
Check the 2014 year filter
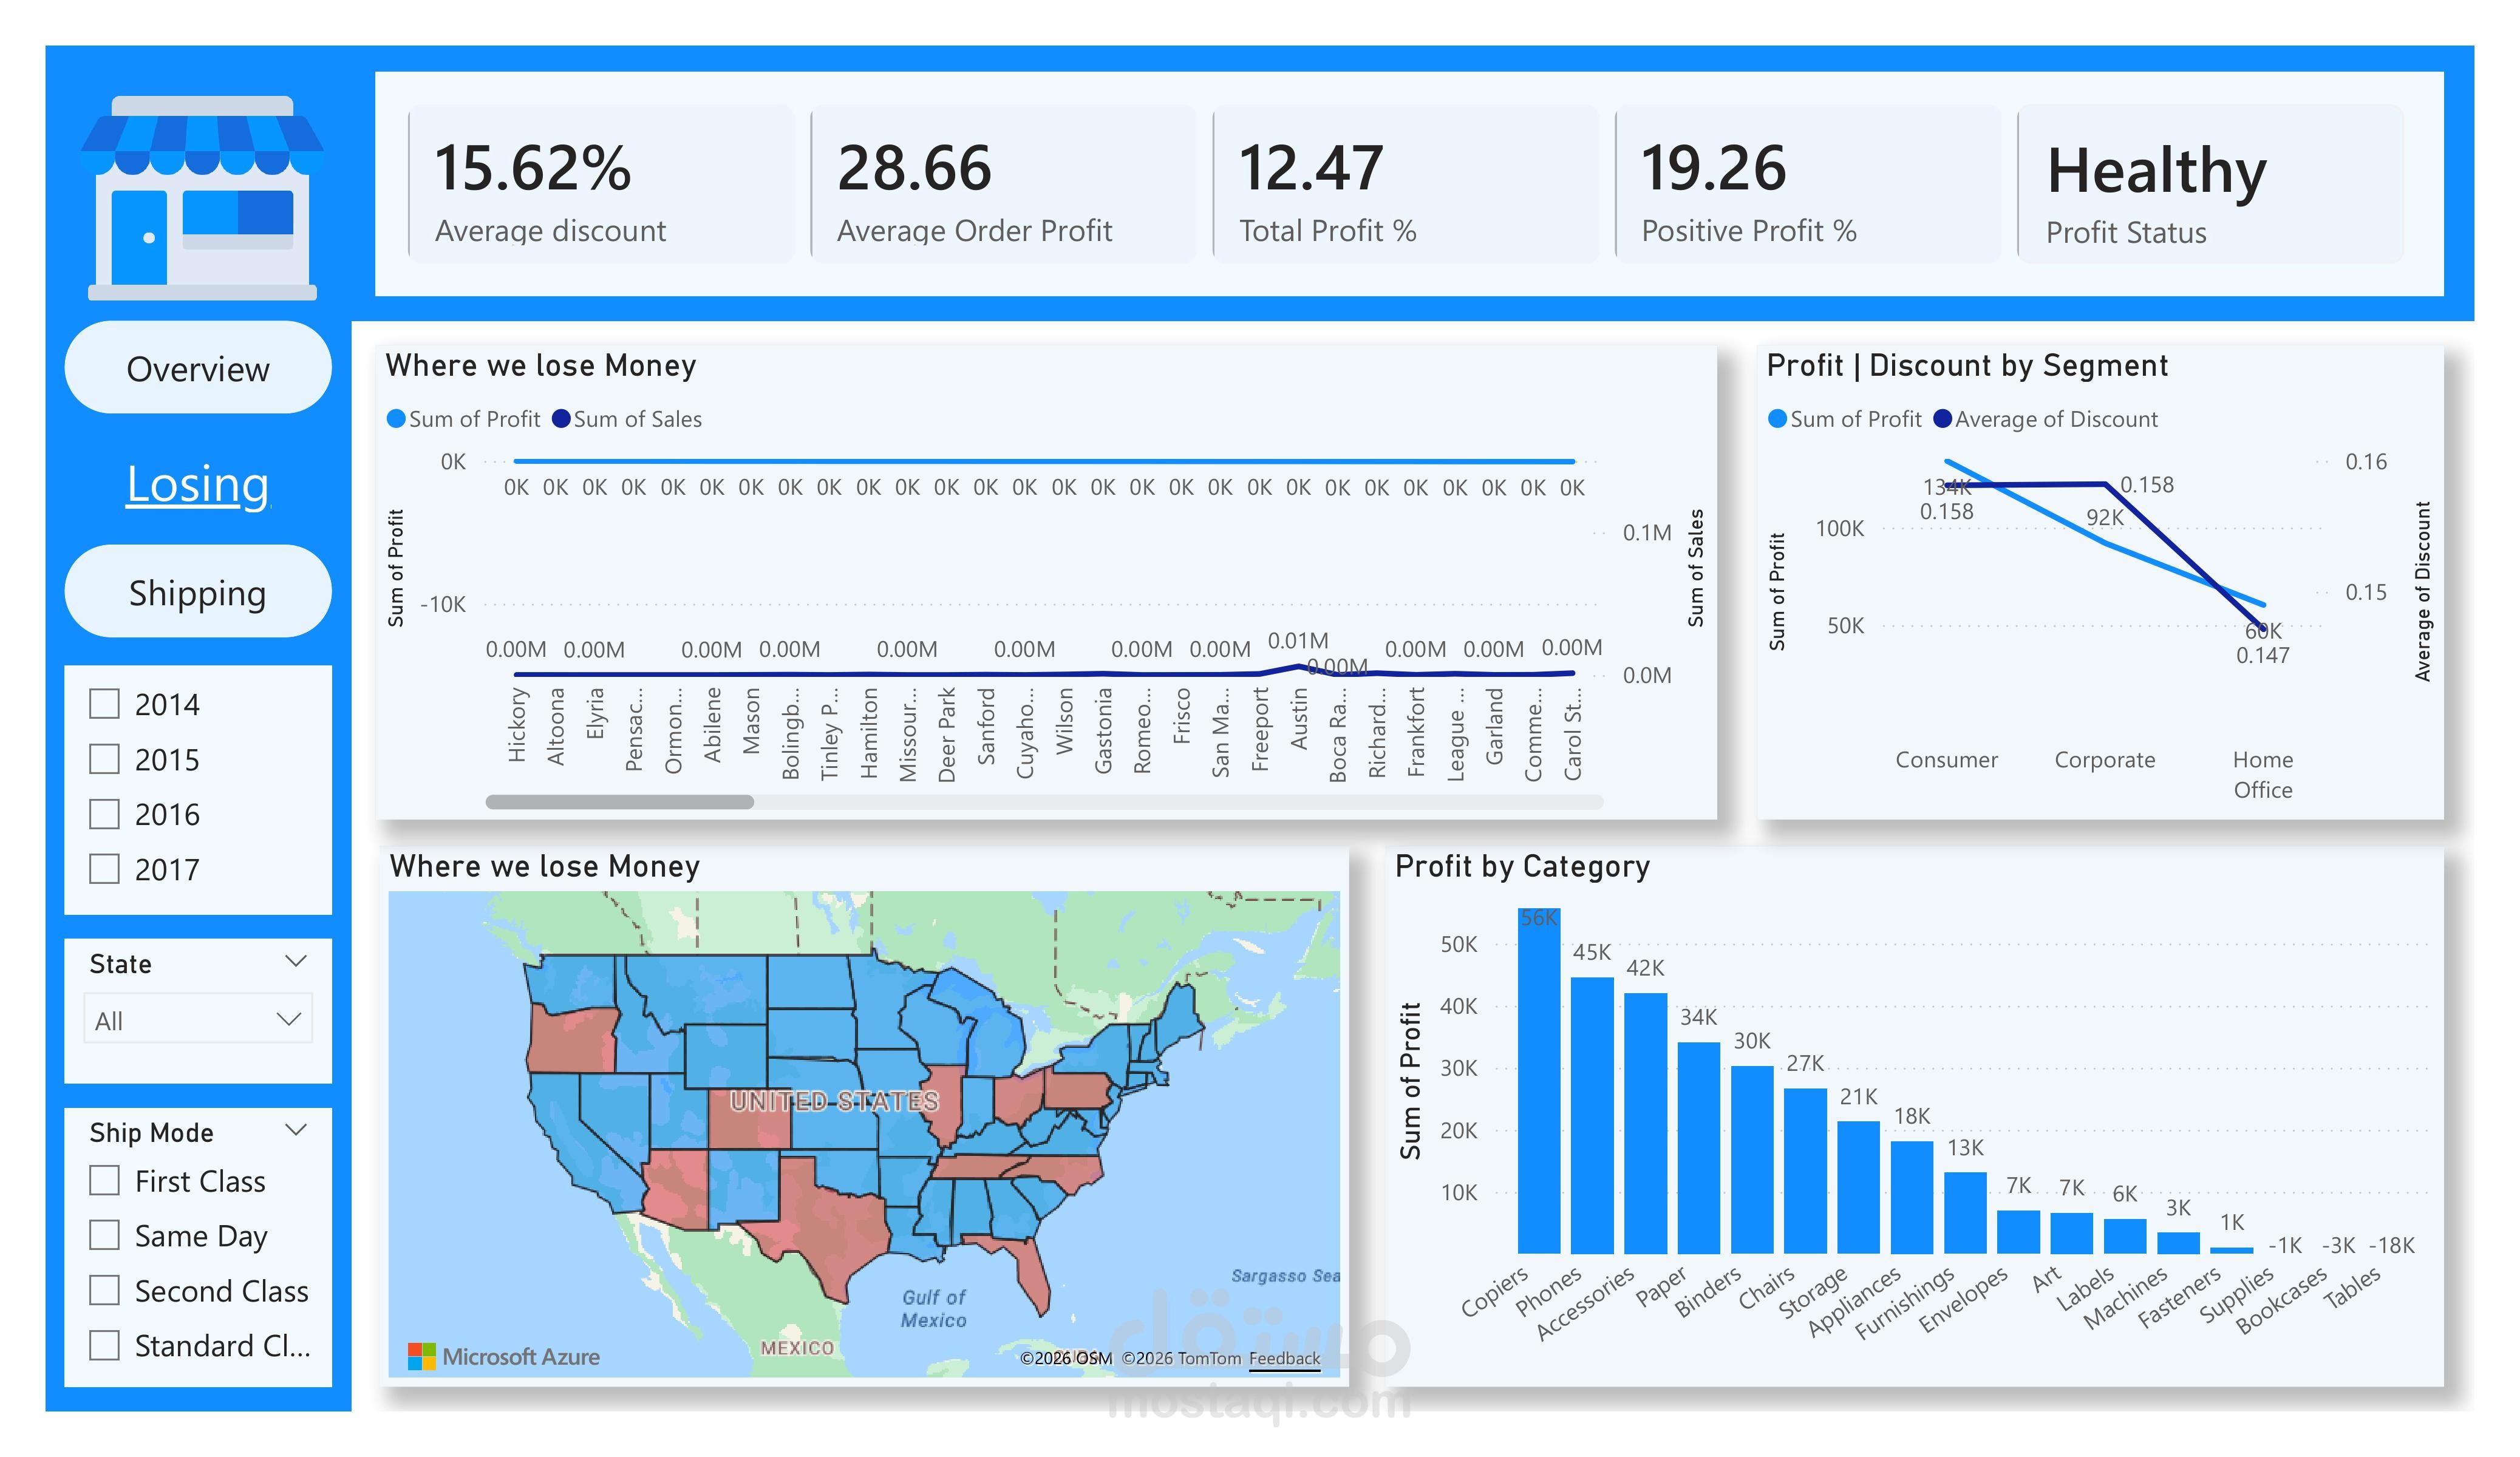click(105, 704)
